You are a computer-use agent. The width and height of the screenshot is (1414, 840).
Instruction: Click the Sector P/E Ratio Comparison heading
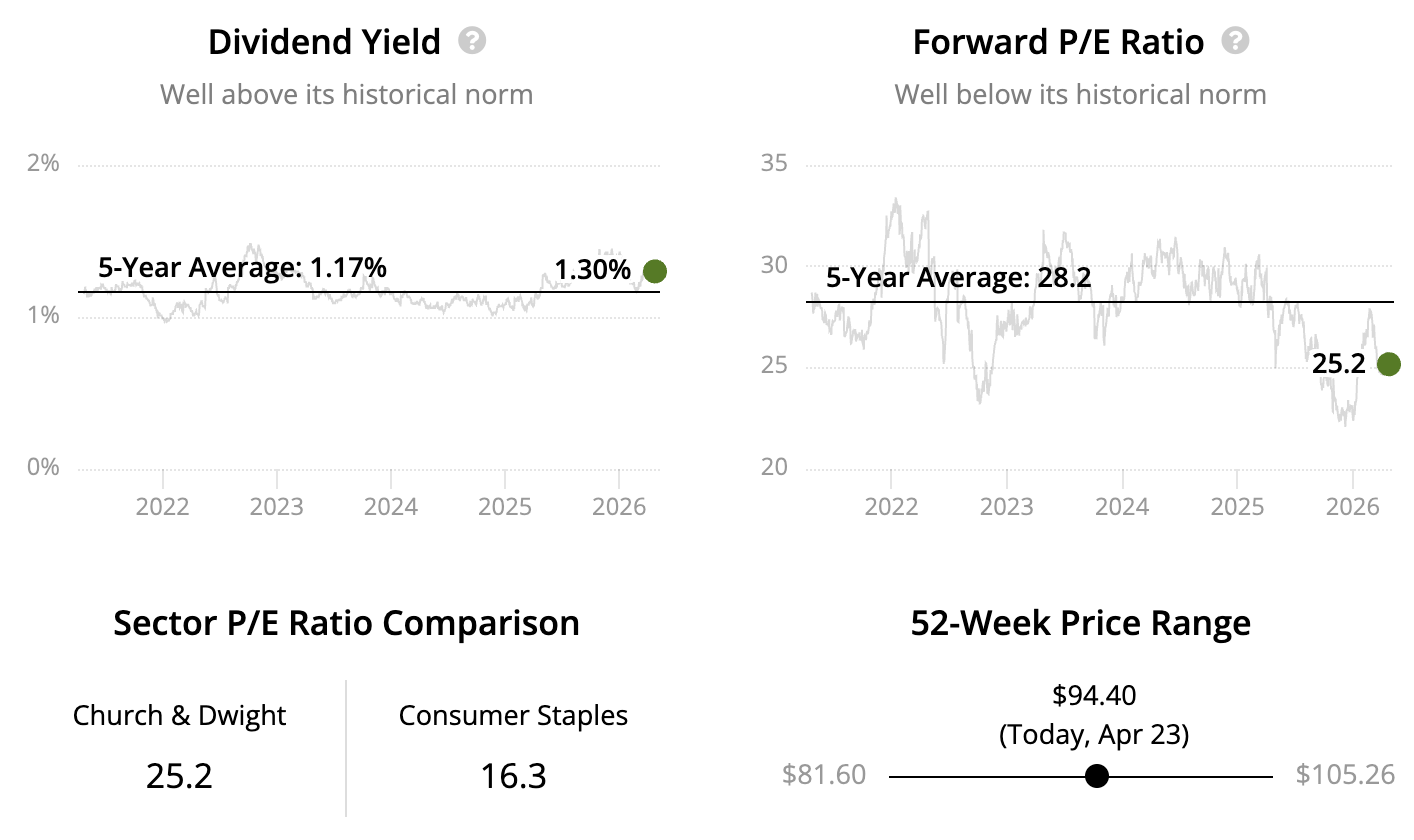pyautogui.click(x=346, y=623)
